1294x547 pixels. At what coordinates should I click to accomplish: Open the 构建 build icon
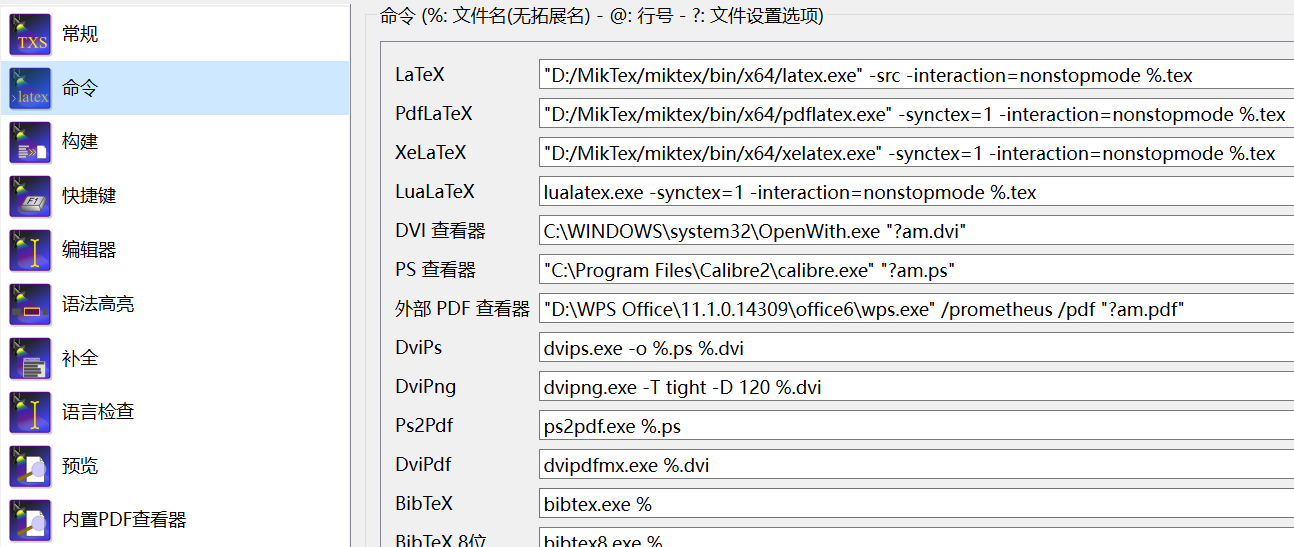coord(30,142)
